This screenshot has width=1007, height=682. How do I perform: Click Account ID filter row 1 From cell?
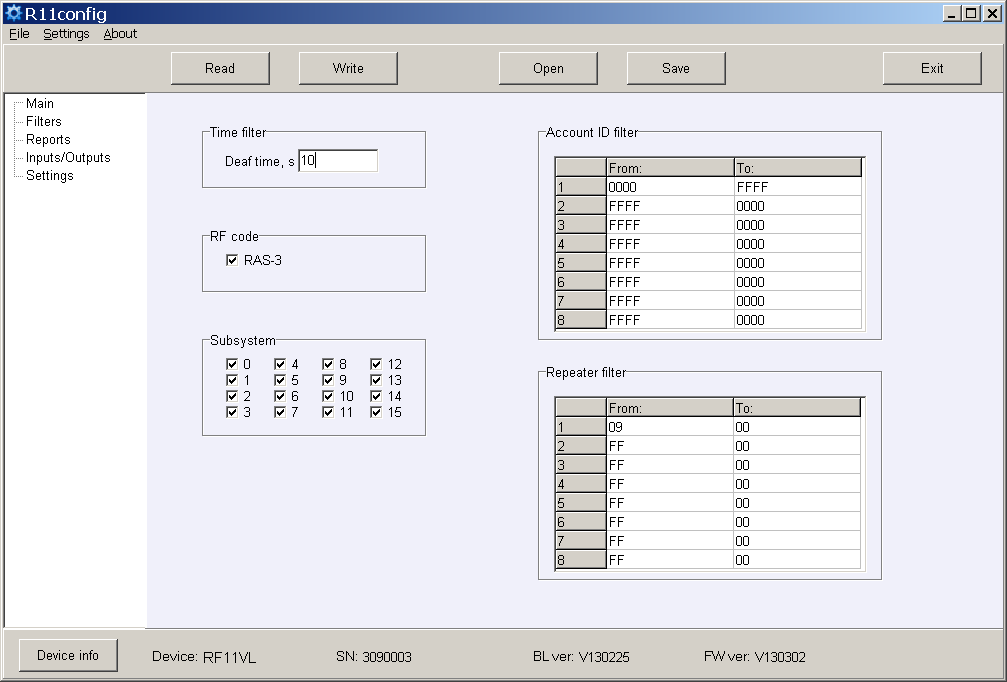pos(669,187)
